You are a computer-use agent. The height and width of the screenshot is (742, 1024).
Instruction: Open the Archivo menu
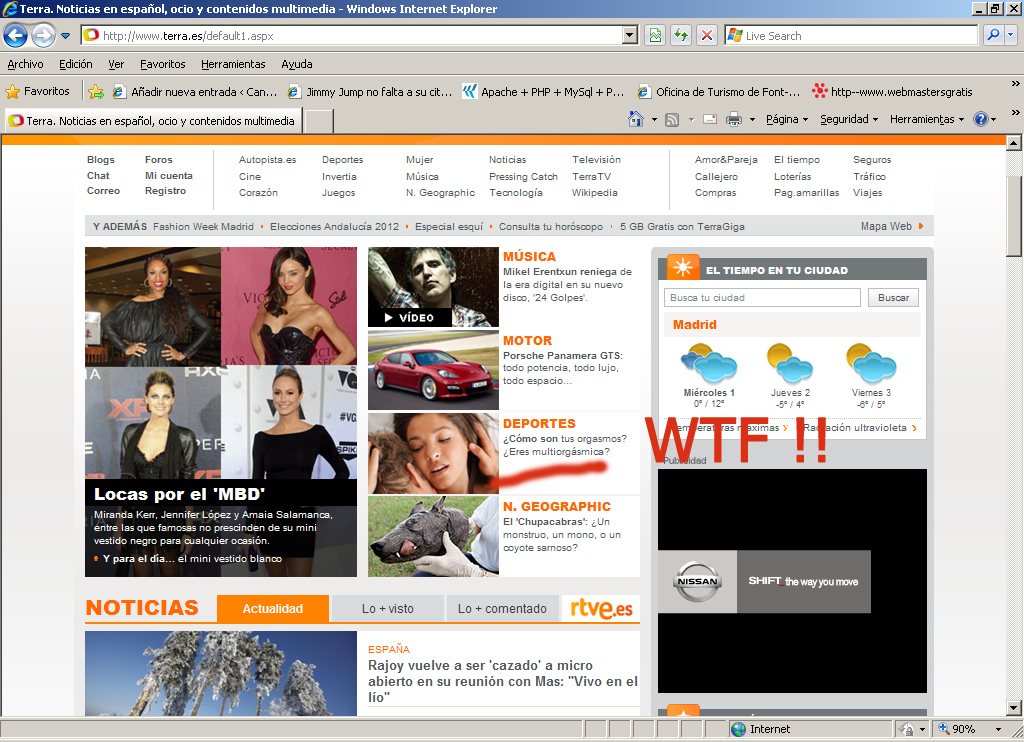tap(25, 64)
